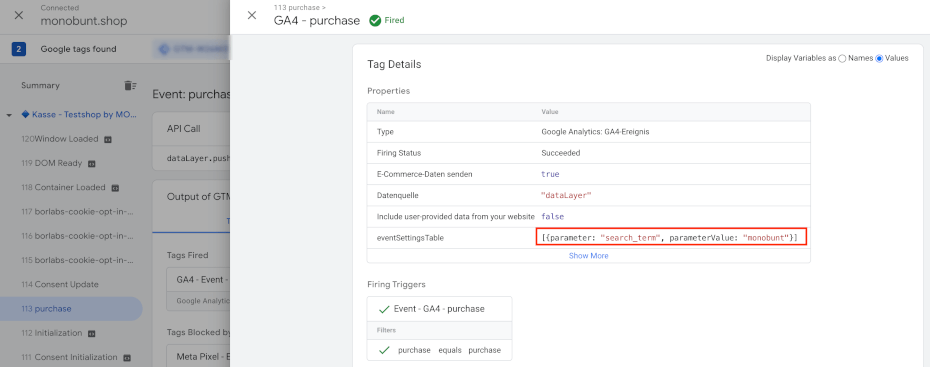This screenshot has height=367, width=930.
Task: Select event 120 Window Loaded
Action: (60, 139)
